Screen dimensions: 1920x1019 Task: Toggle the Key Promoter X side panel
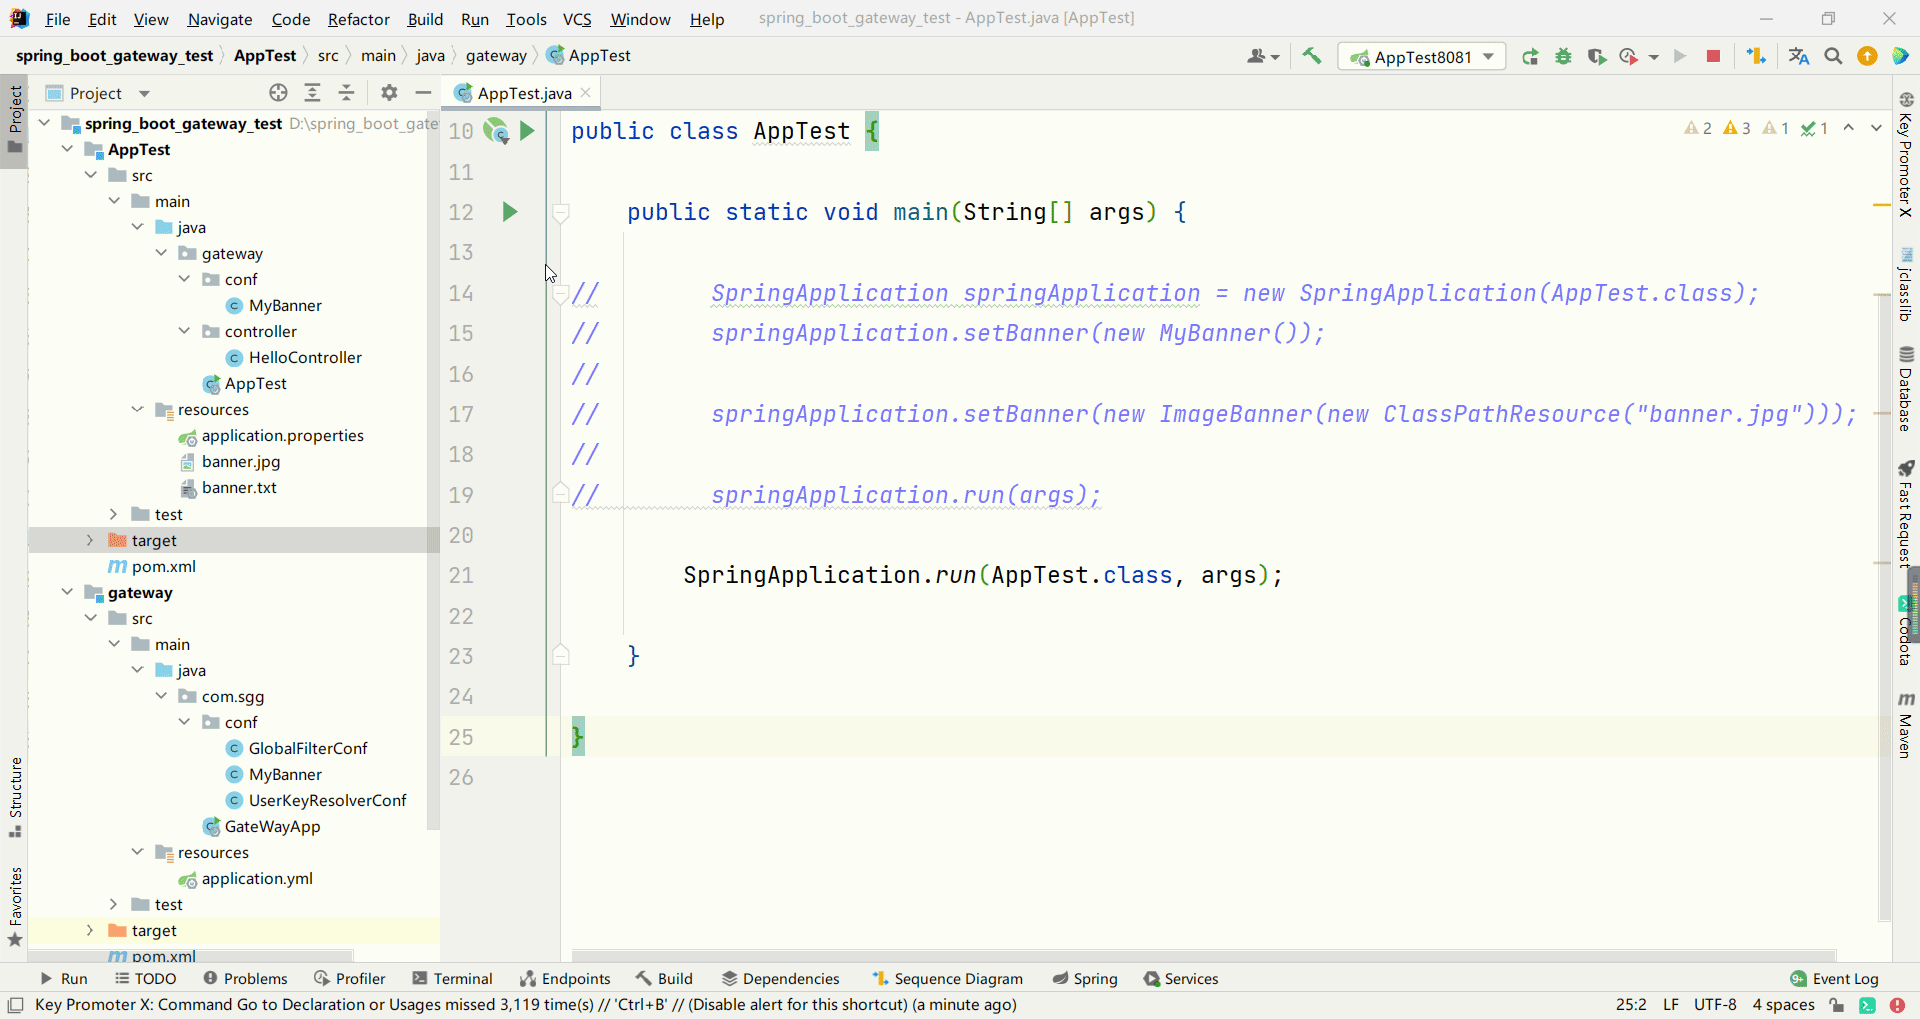(x=1906, y=154)
